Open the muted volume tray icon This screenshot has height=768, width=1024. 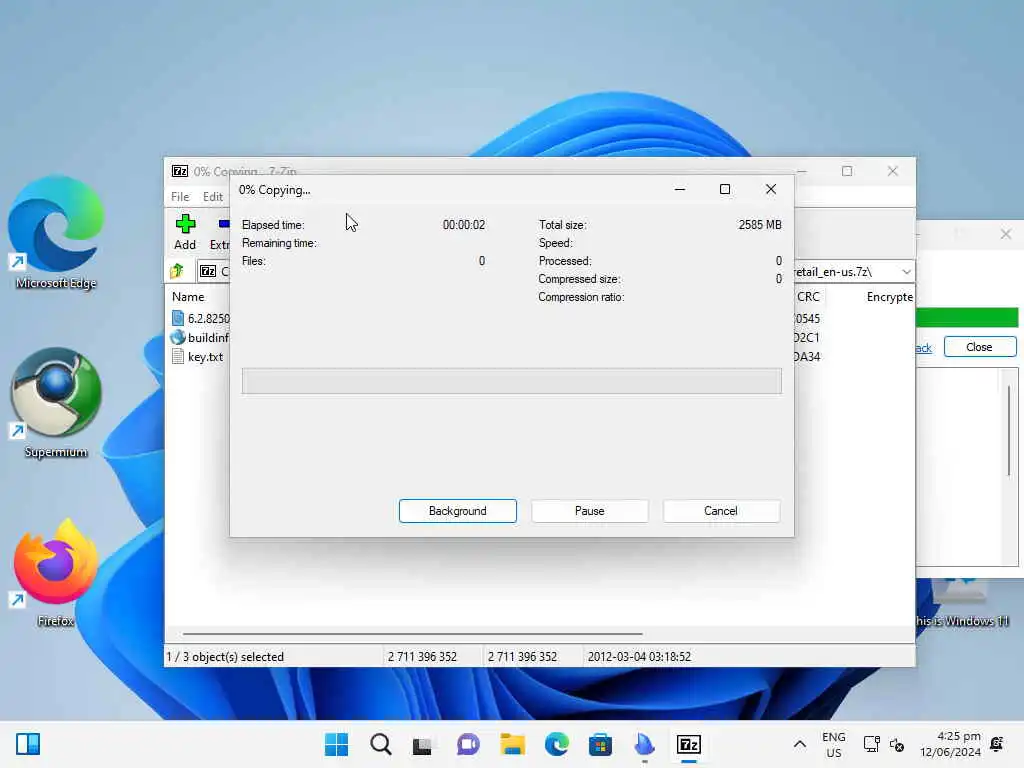tap(897, 745)
